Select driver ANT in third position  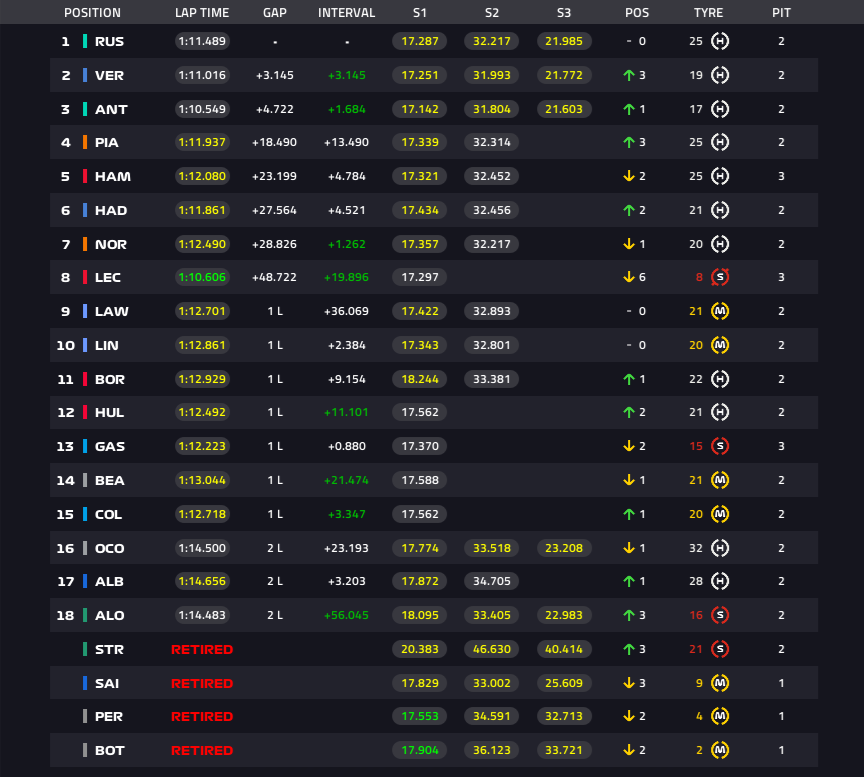(x=111, y=110)
